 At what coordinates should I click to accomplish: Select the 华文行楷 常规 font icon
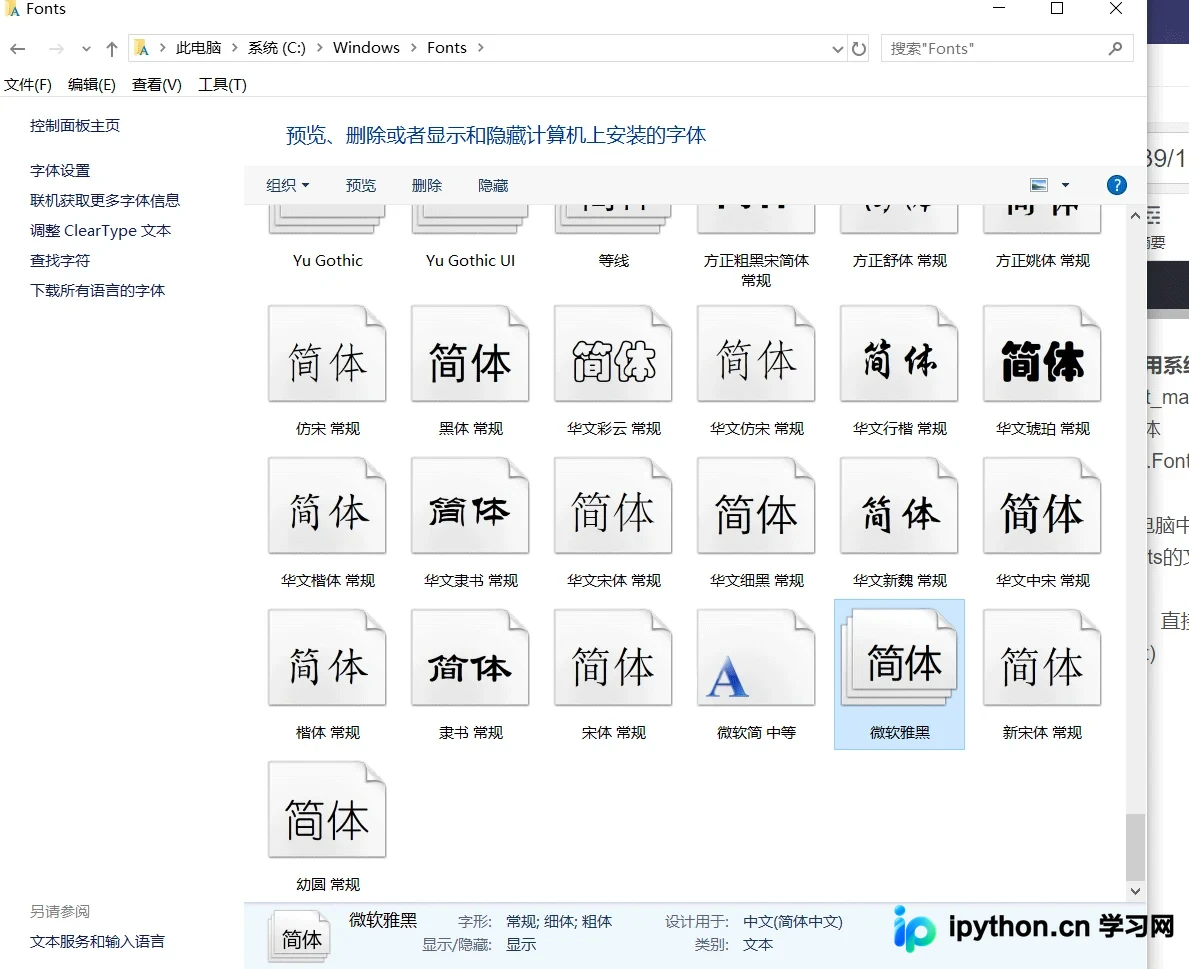click(x=899, y=353)
